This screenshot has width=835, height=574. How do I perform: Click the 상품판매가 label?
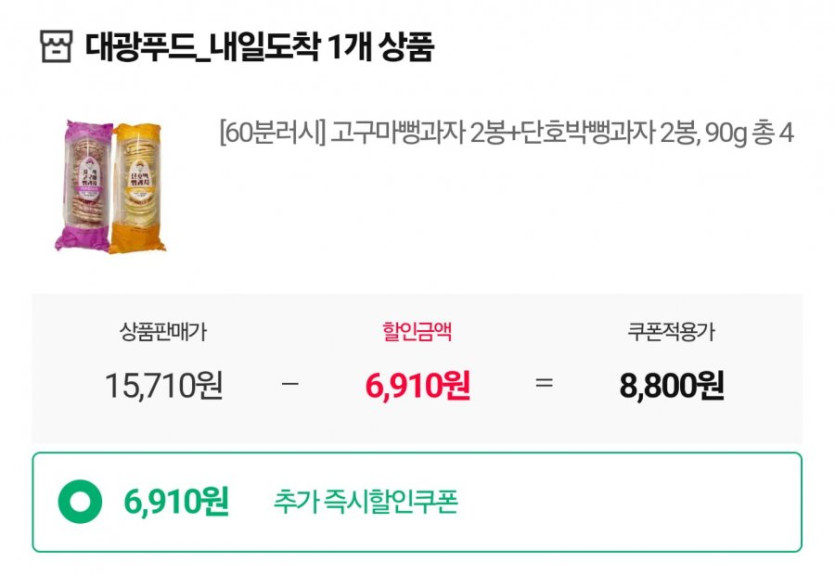(x=163, y=333)
